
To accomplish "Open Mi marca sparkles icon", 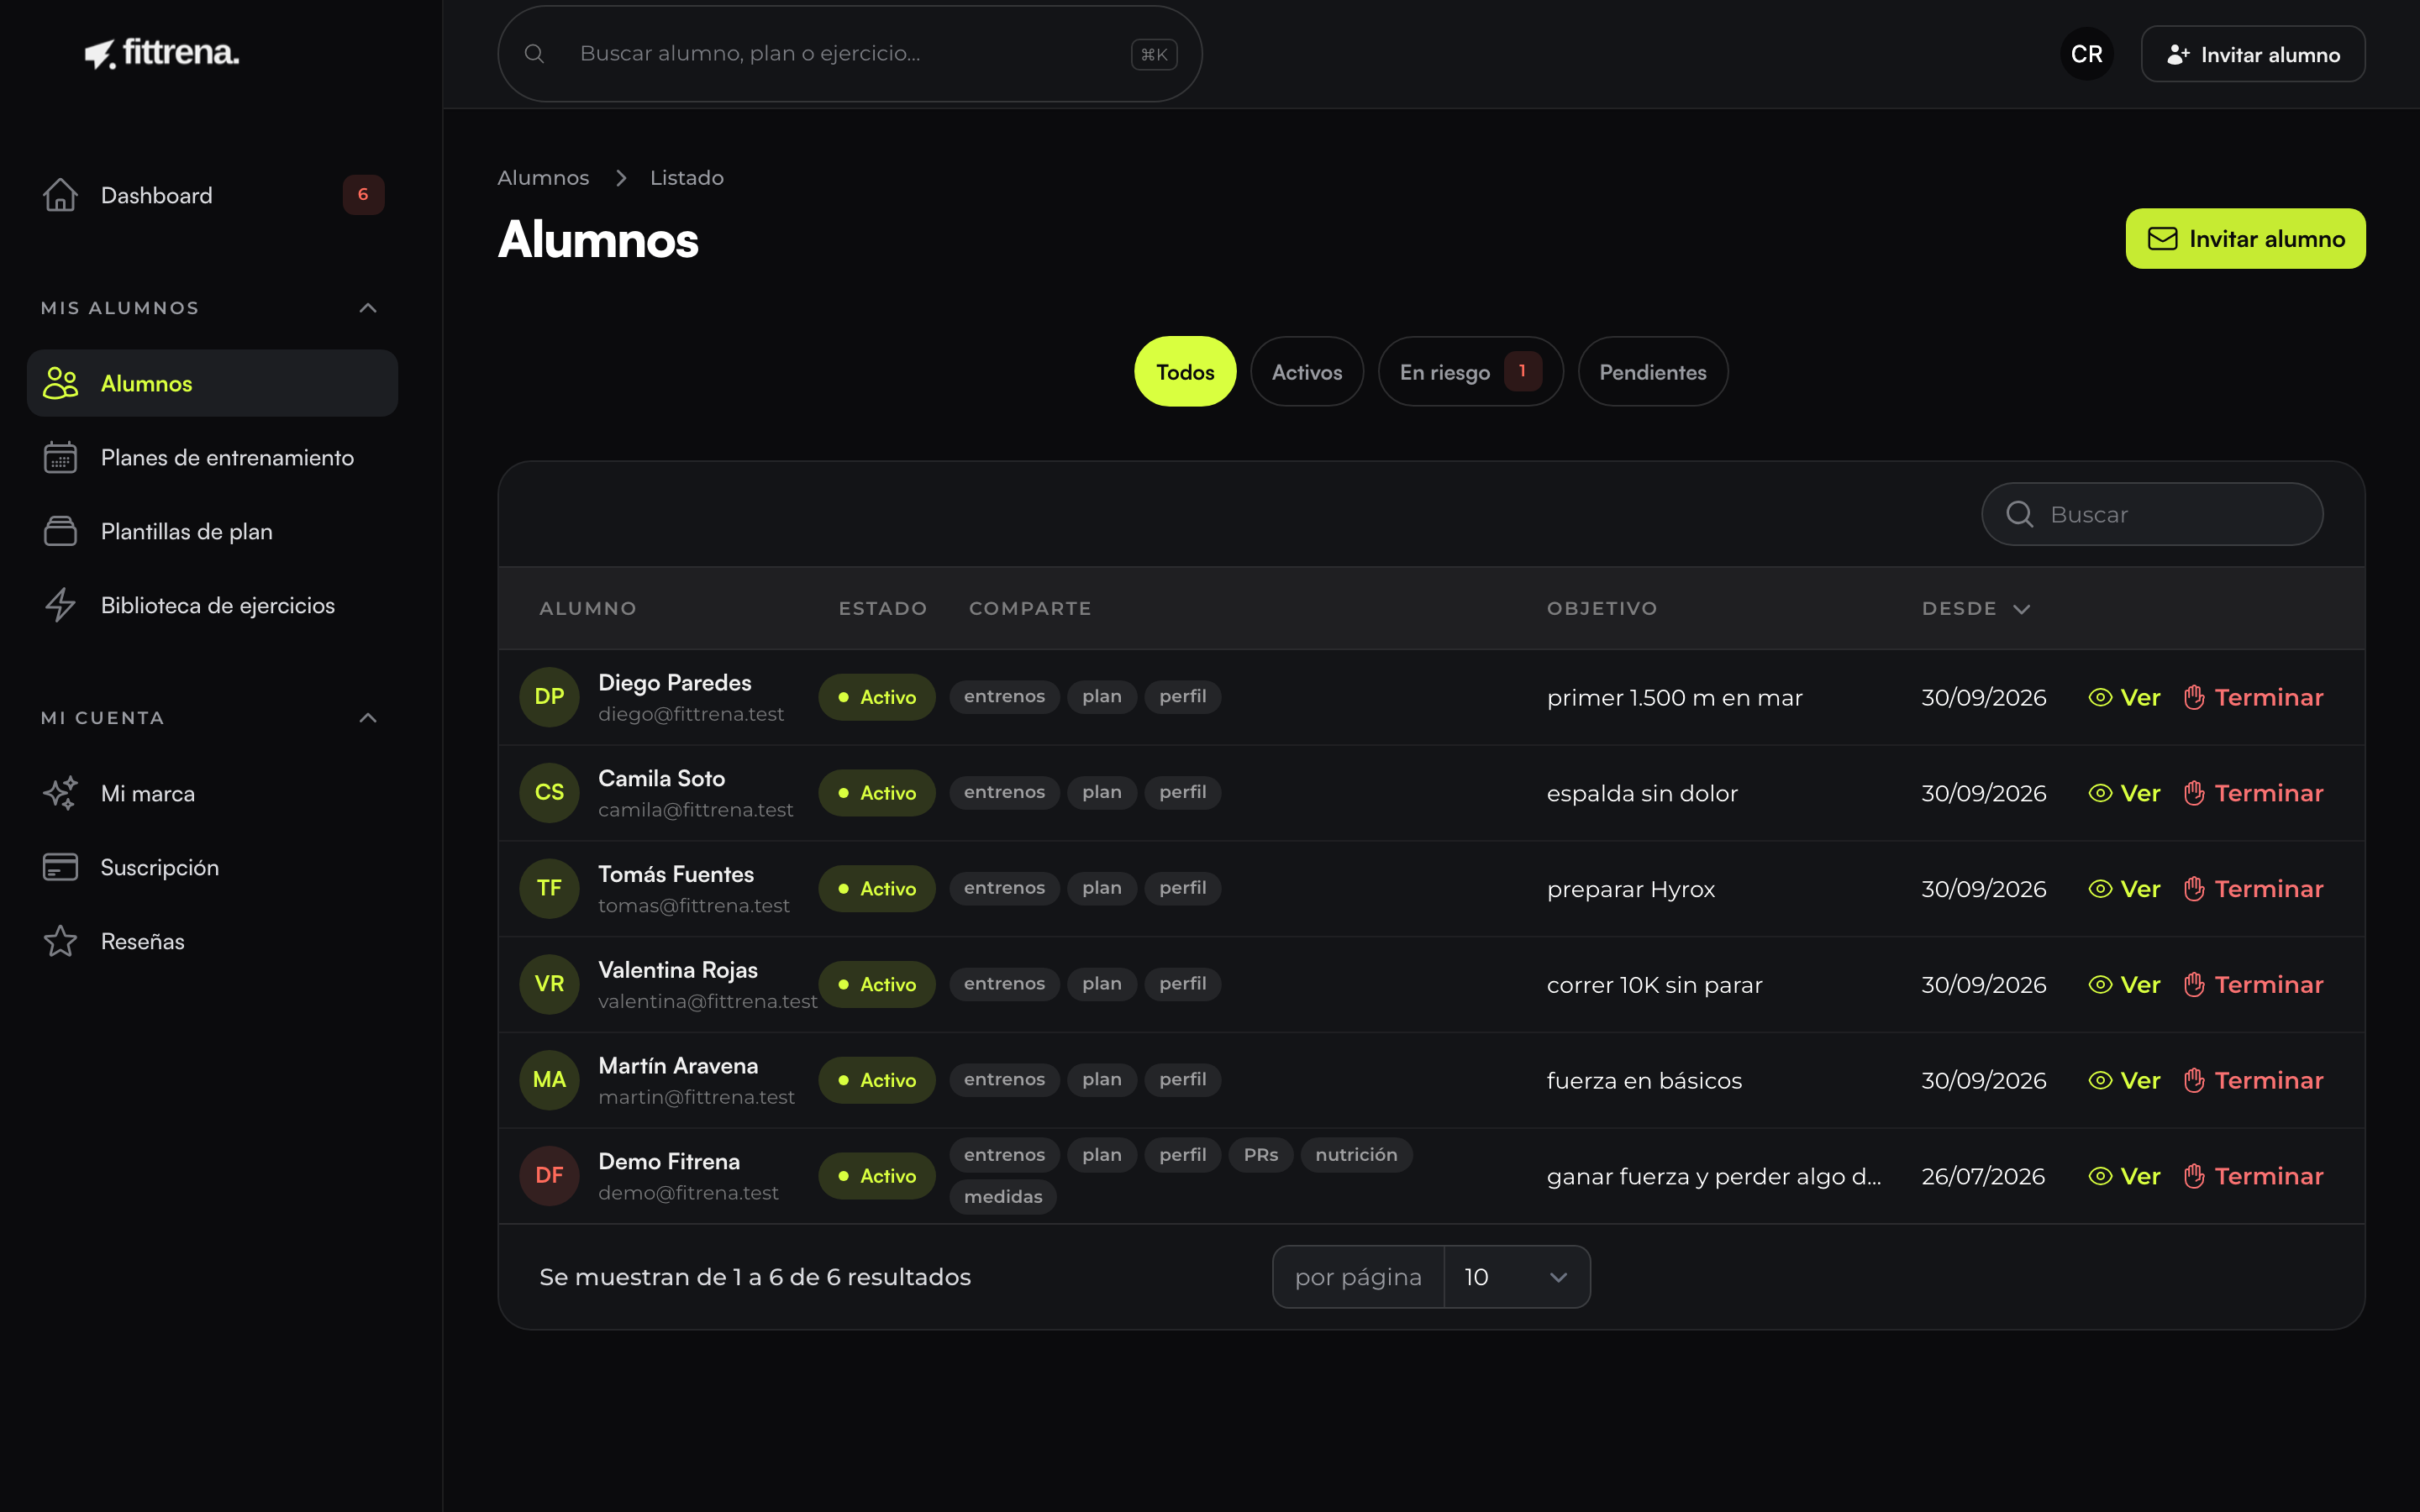I will [60, 793].
